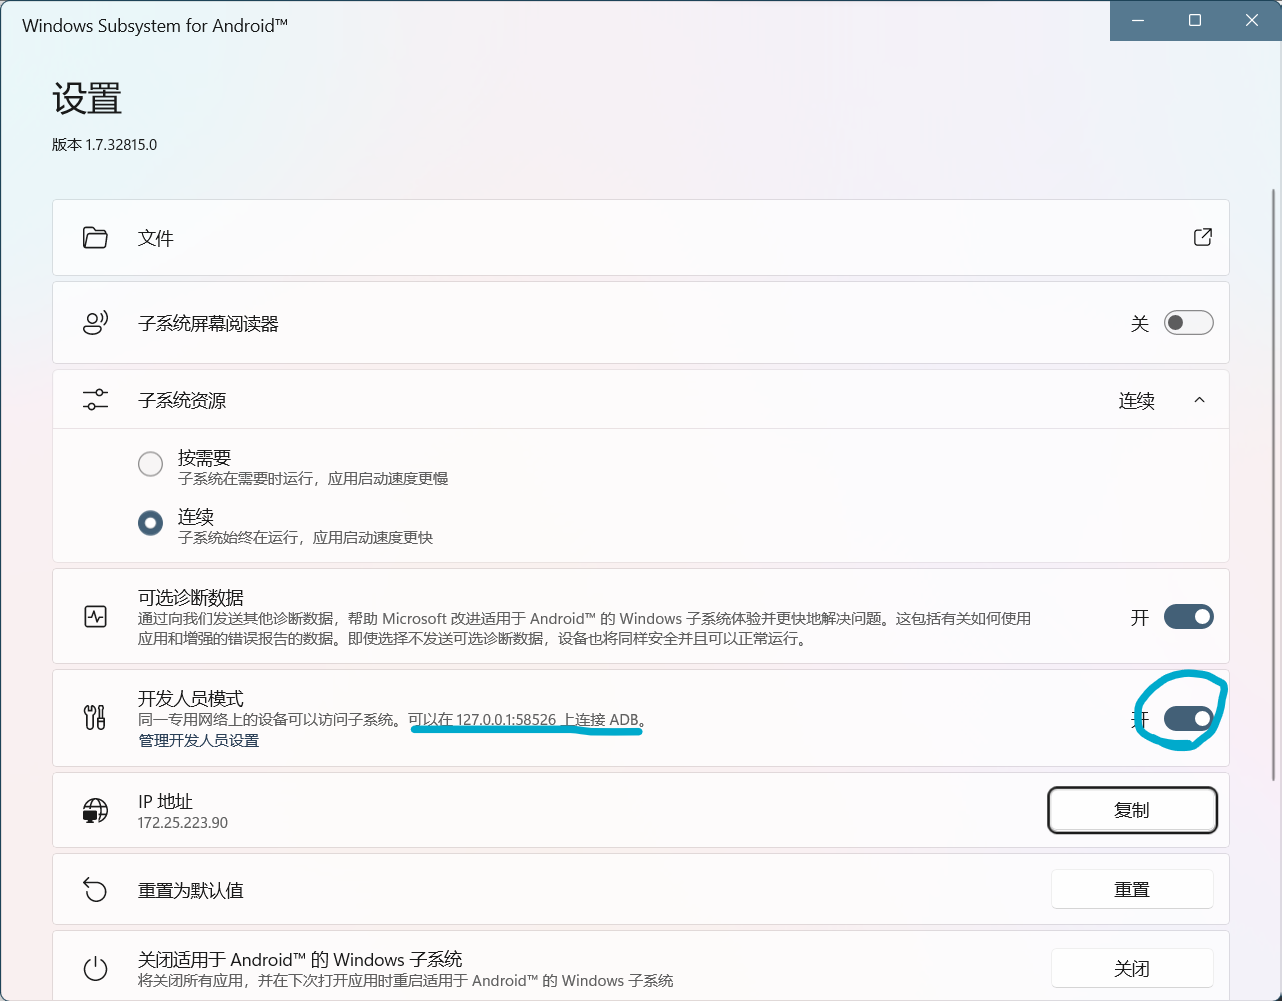The image size is (1282, 1001).
Task: Click the diagnostic data pulse icon
Action: pyautogui.click(x=95, y=617)
